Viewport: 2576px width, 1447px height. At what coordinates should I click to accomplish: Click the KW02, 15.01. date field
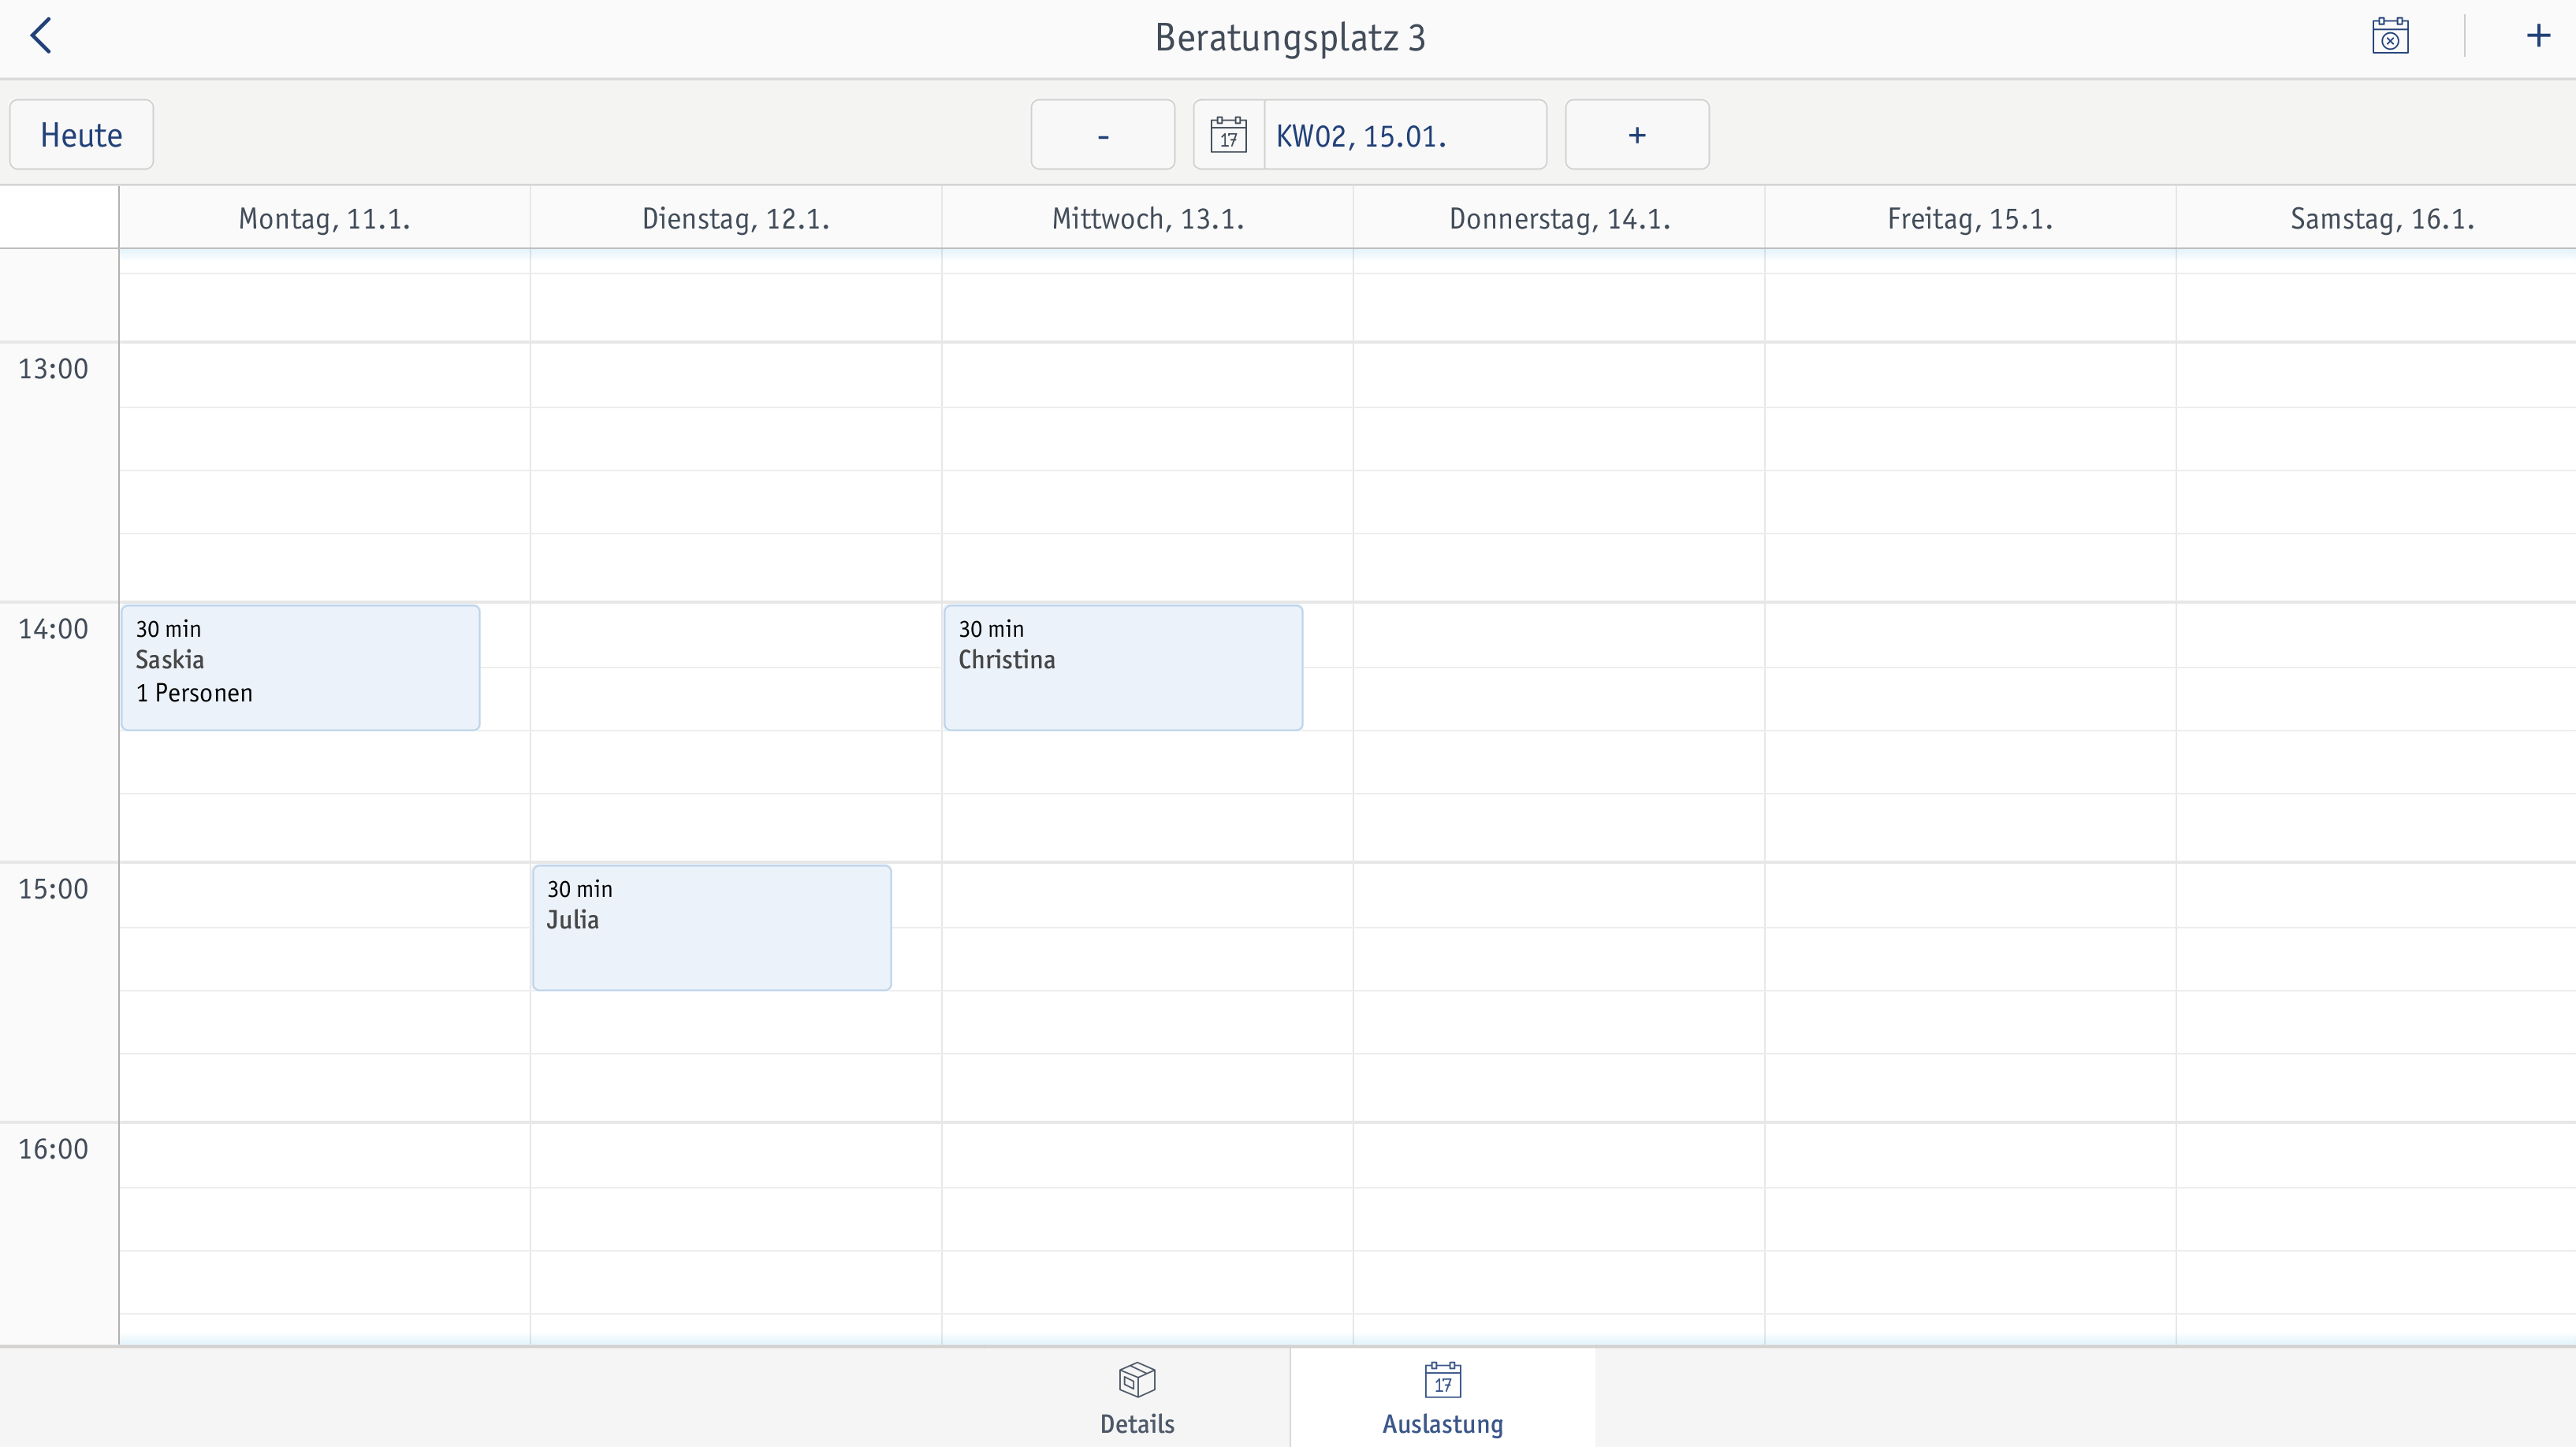[x=1405, y=135]
